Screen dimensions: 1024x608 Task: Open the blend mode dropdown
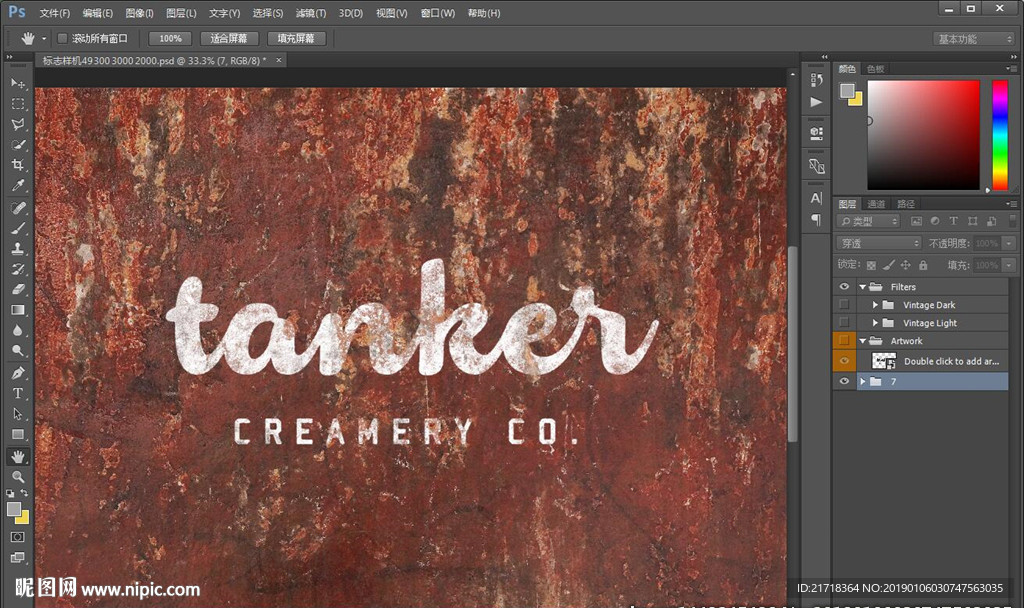pos(878,243)
